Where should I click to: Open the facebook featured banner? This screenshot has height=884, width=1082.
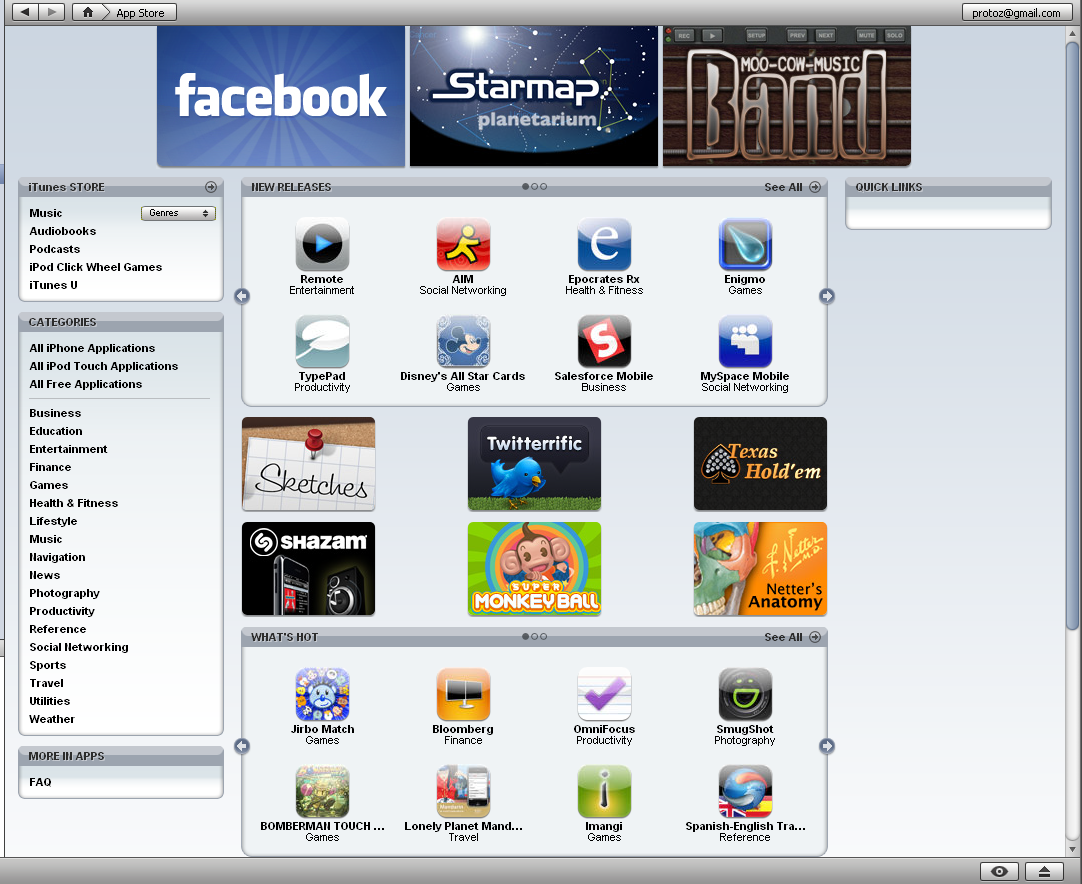(281, 96)
